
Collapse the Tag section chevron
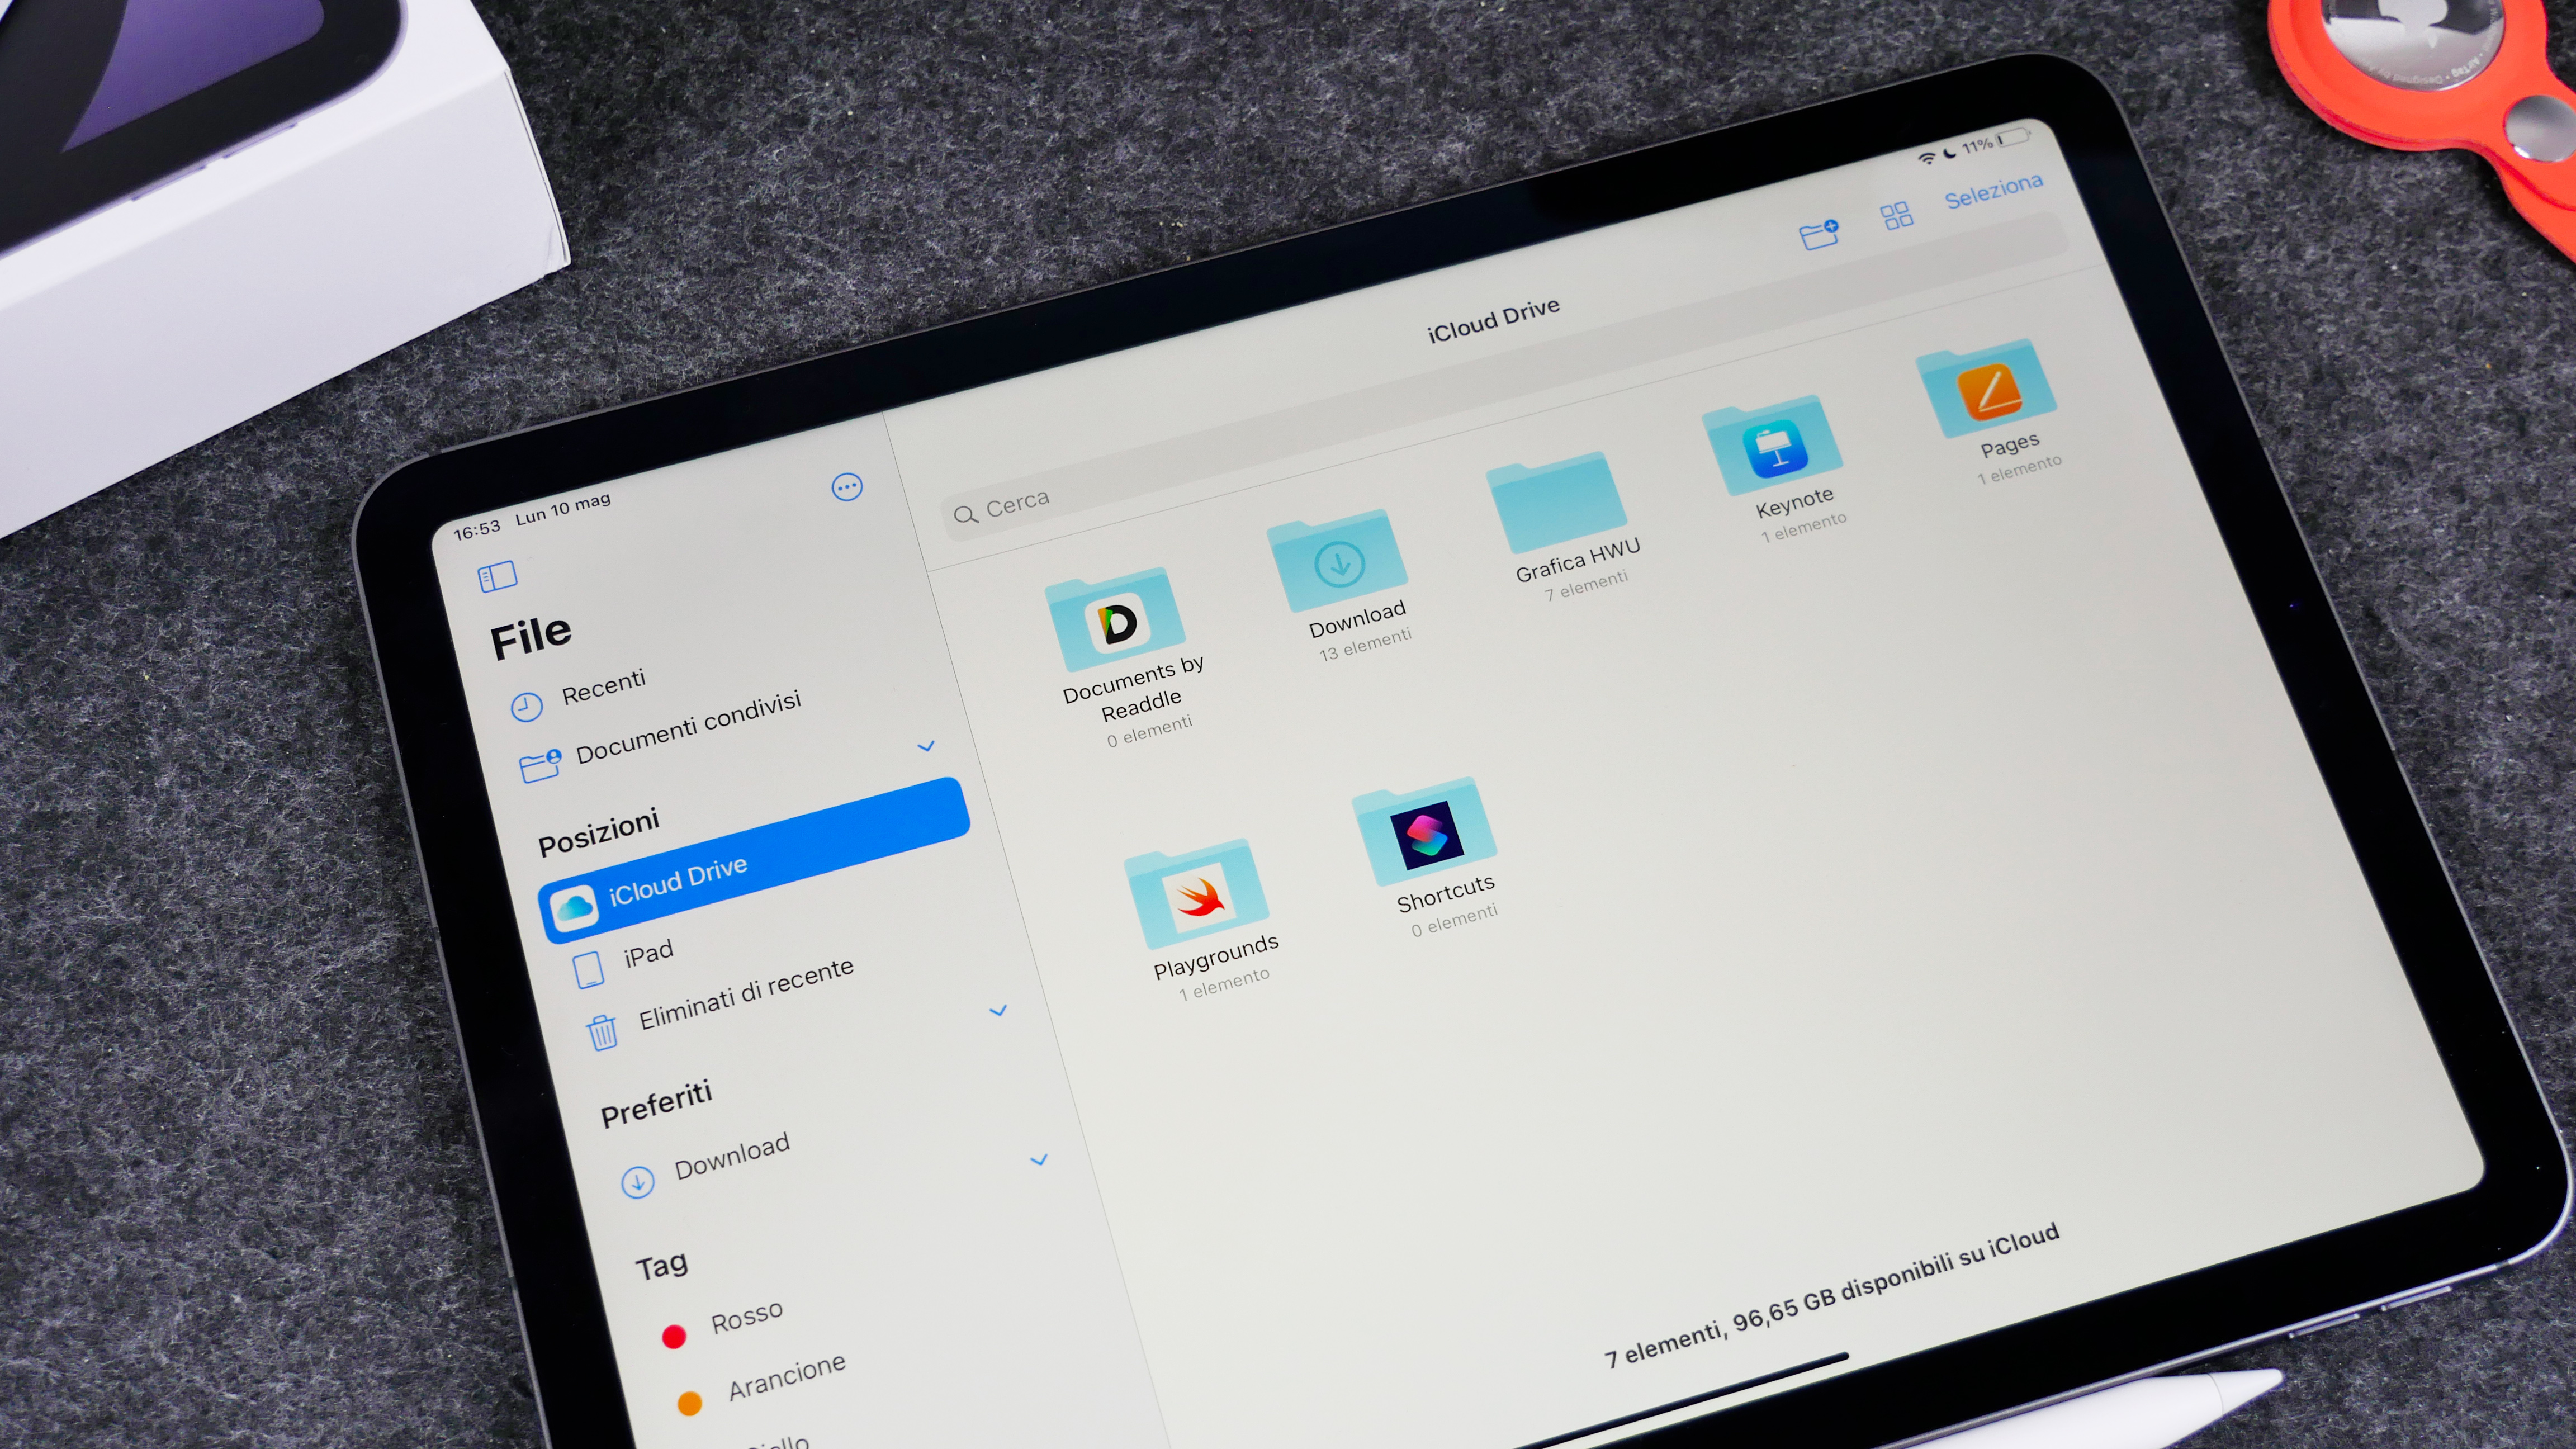click(1039, 1160)
